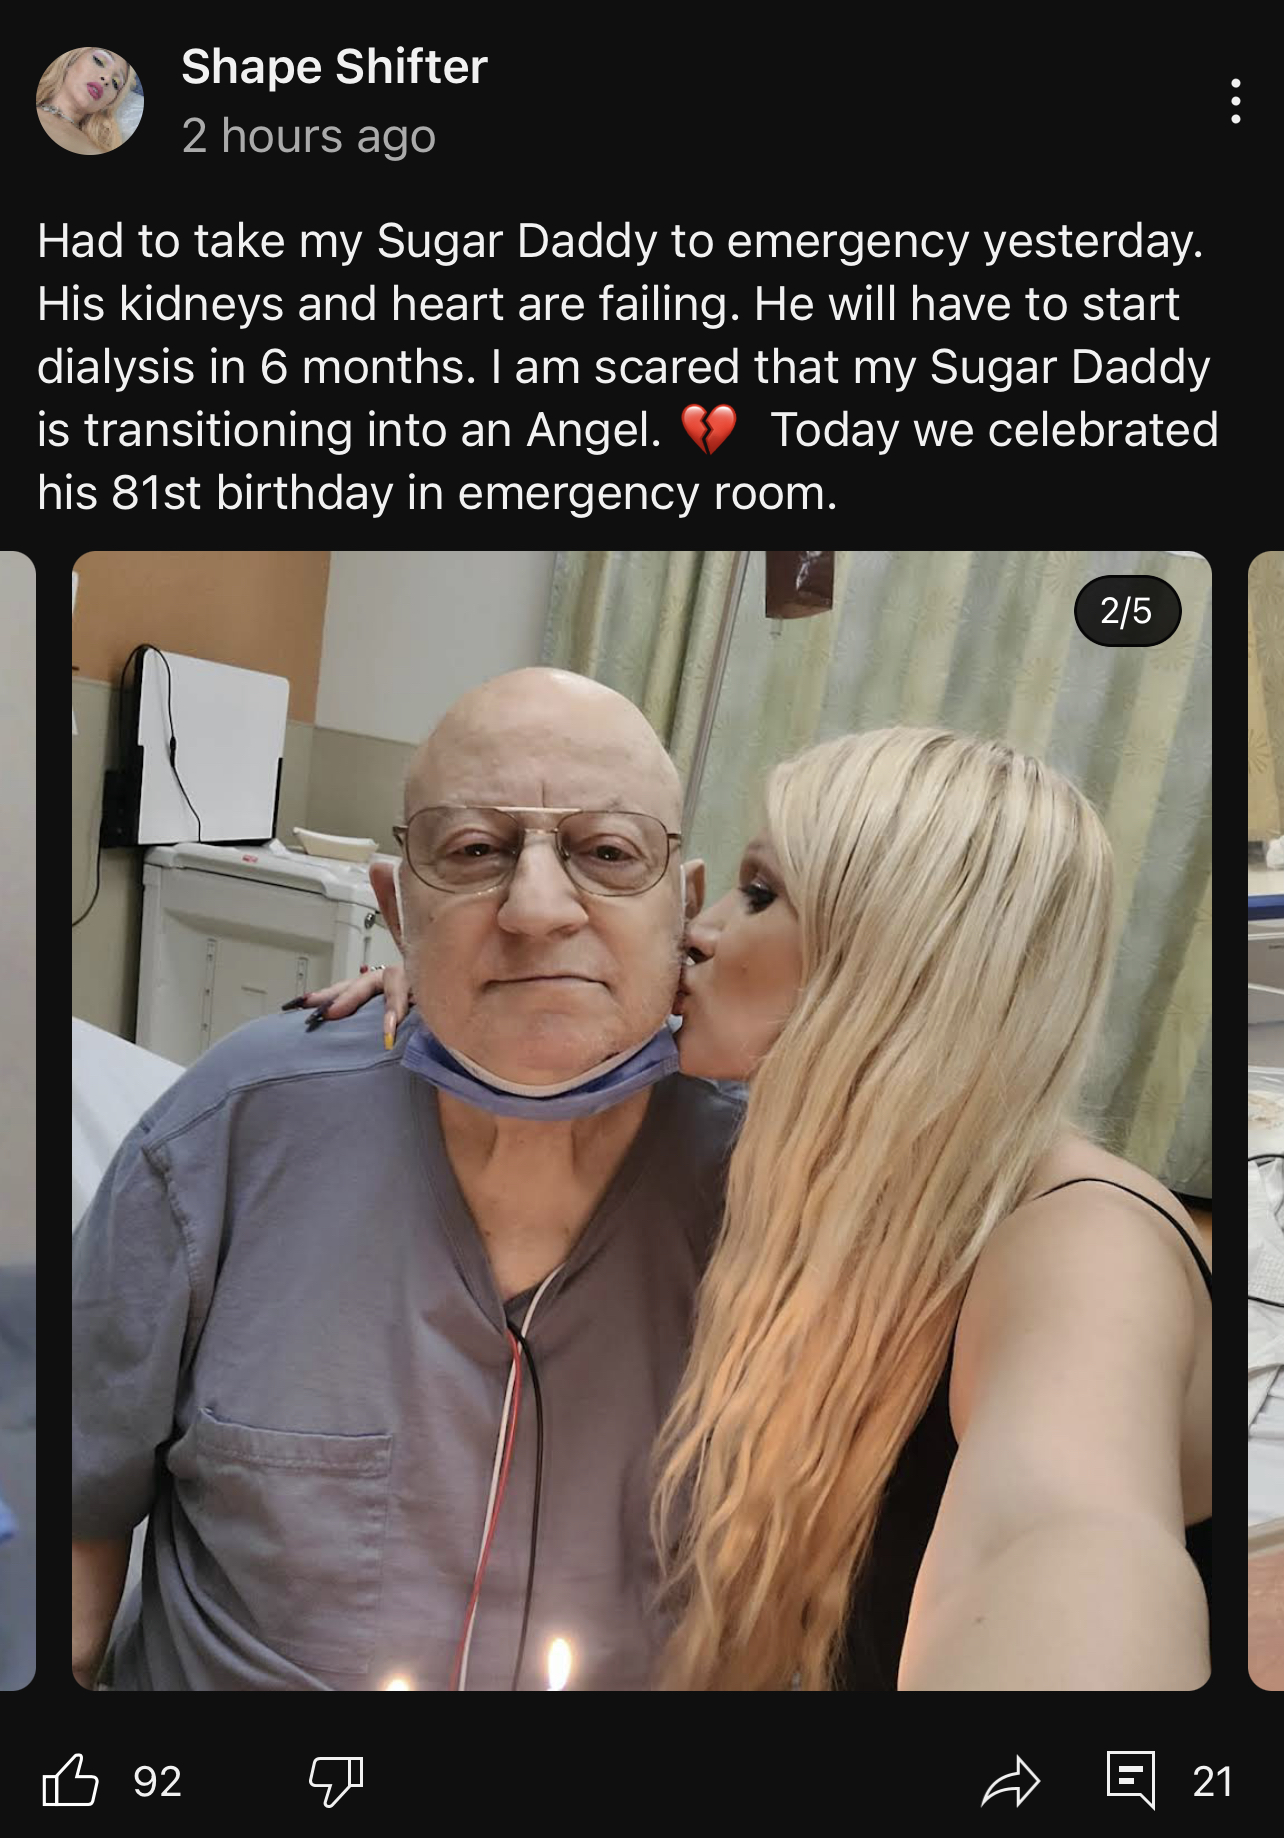Viewport: 1284px width, 1838px height.
Task: Show the next image peeking at right edge
Action: [1266, 1120]
